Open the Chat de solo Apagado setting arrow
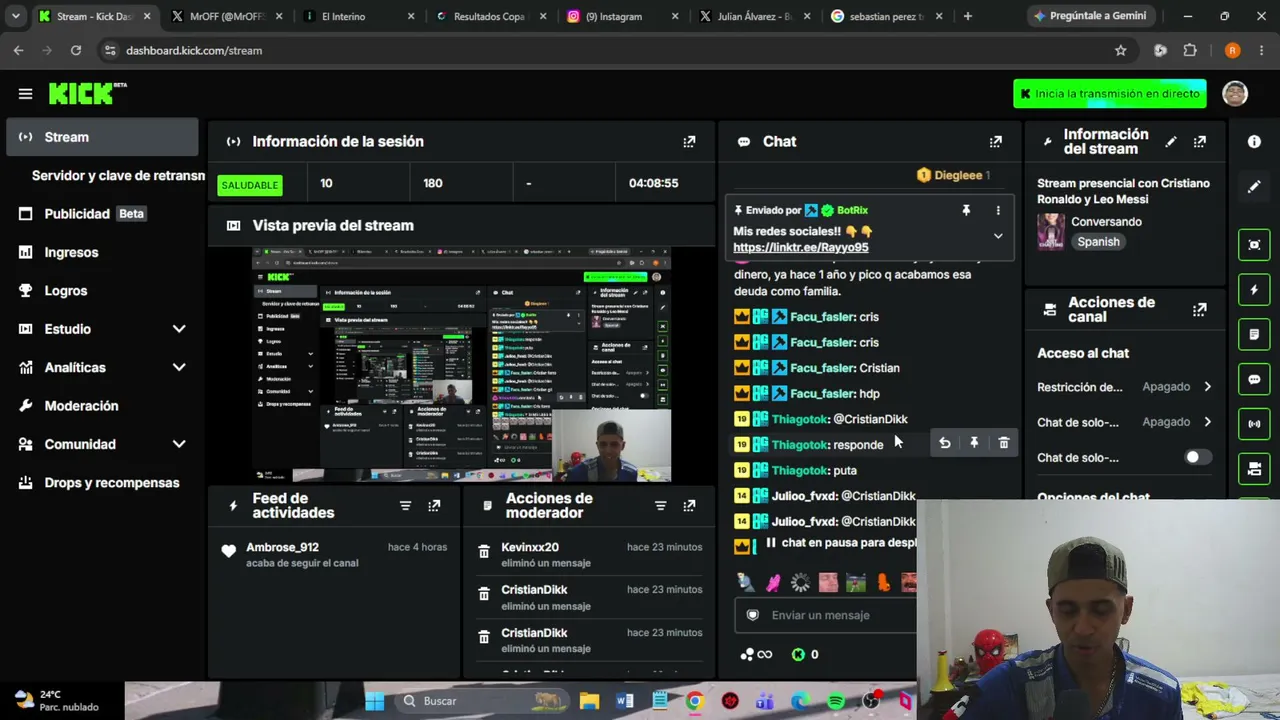1280x720 pixels. coord(1207,422)
